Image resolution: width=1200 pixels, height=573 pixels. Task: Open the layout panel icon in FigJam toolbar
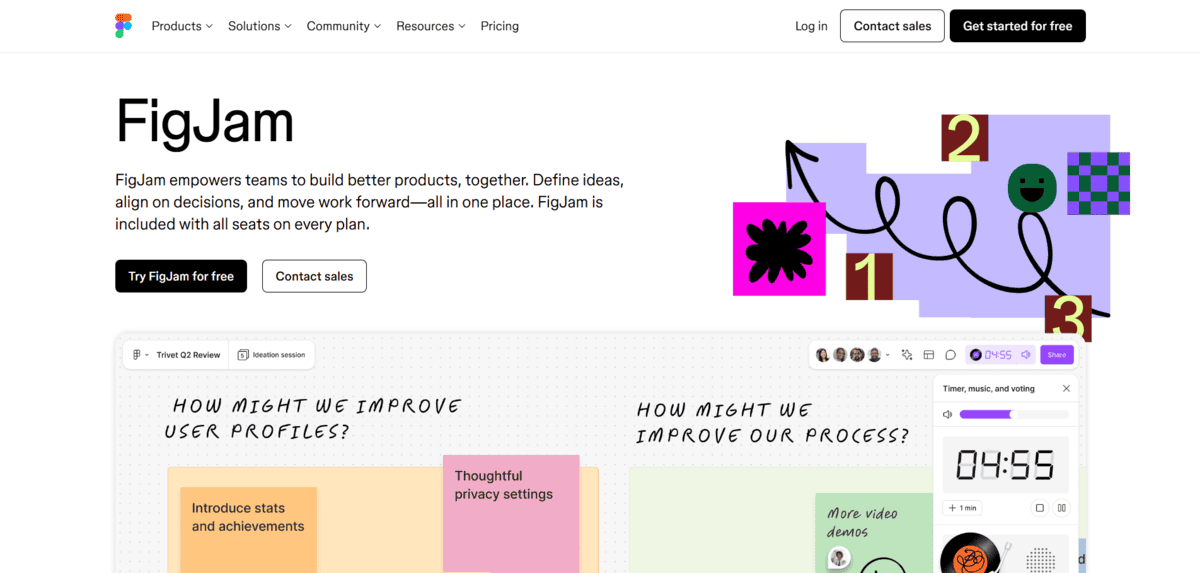929,355
